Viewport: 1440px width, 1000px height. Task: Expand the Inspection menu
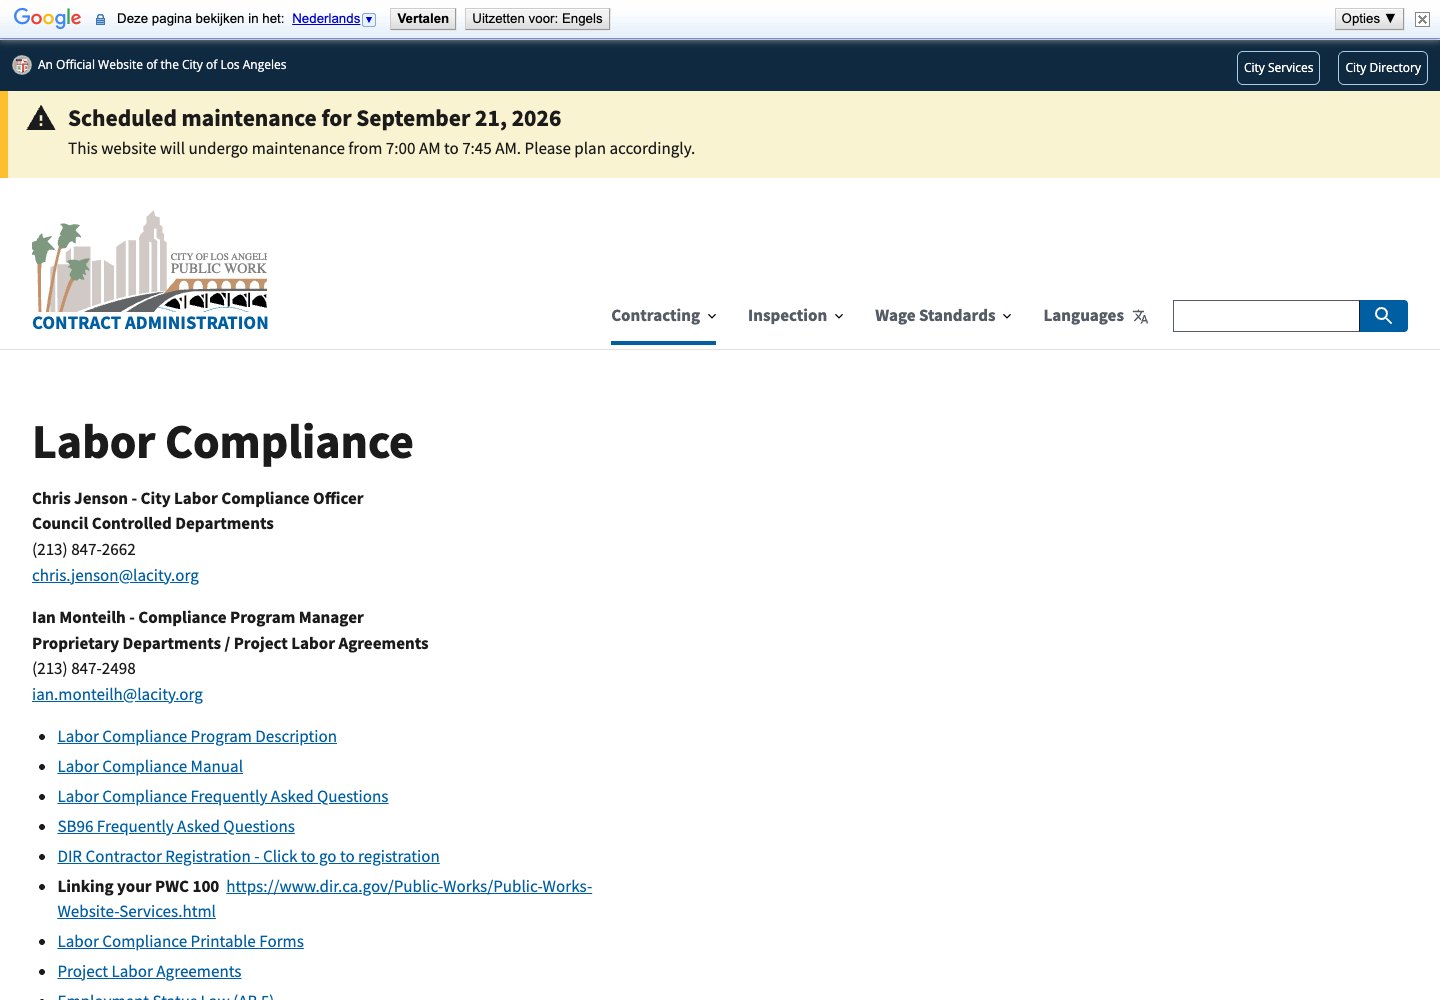796,316
